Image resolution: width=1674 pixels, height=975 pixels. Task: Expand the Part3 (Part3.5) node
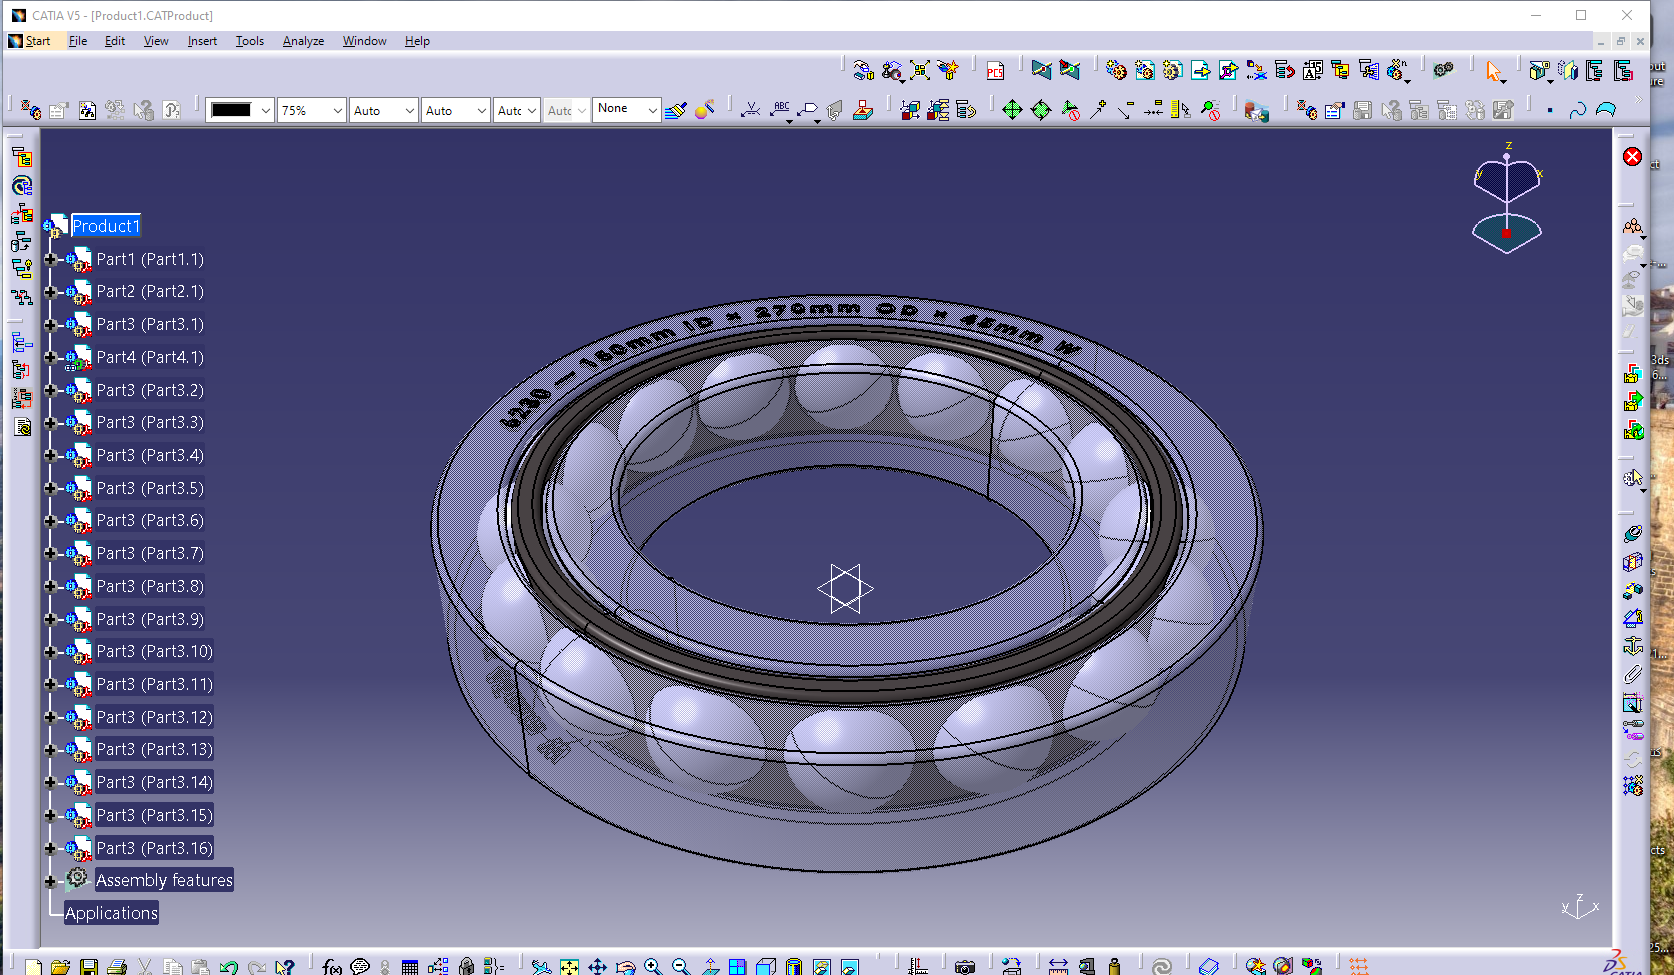pyautogui.click(x=50, y=488)
